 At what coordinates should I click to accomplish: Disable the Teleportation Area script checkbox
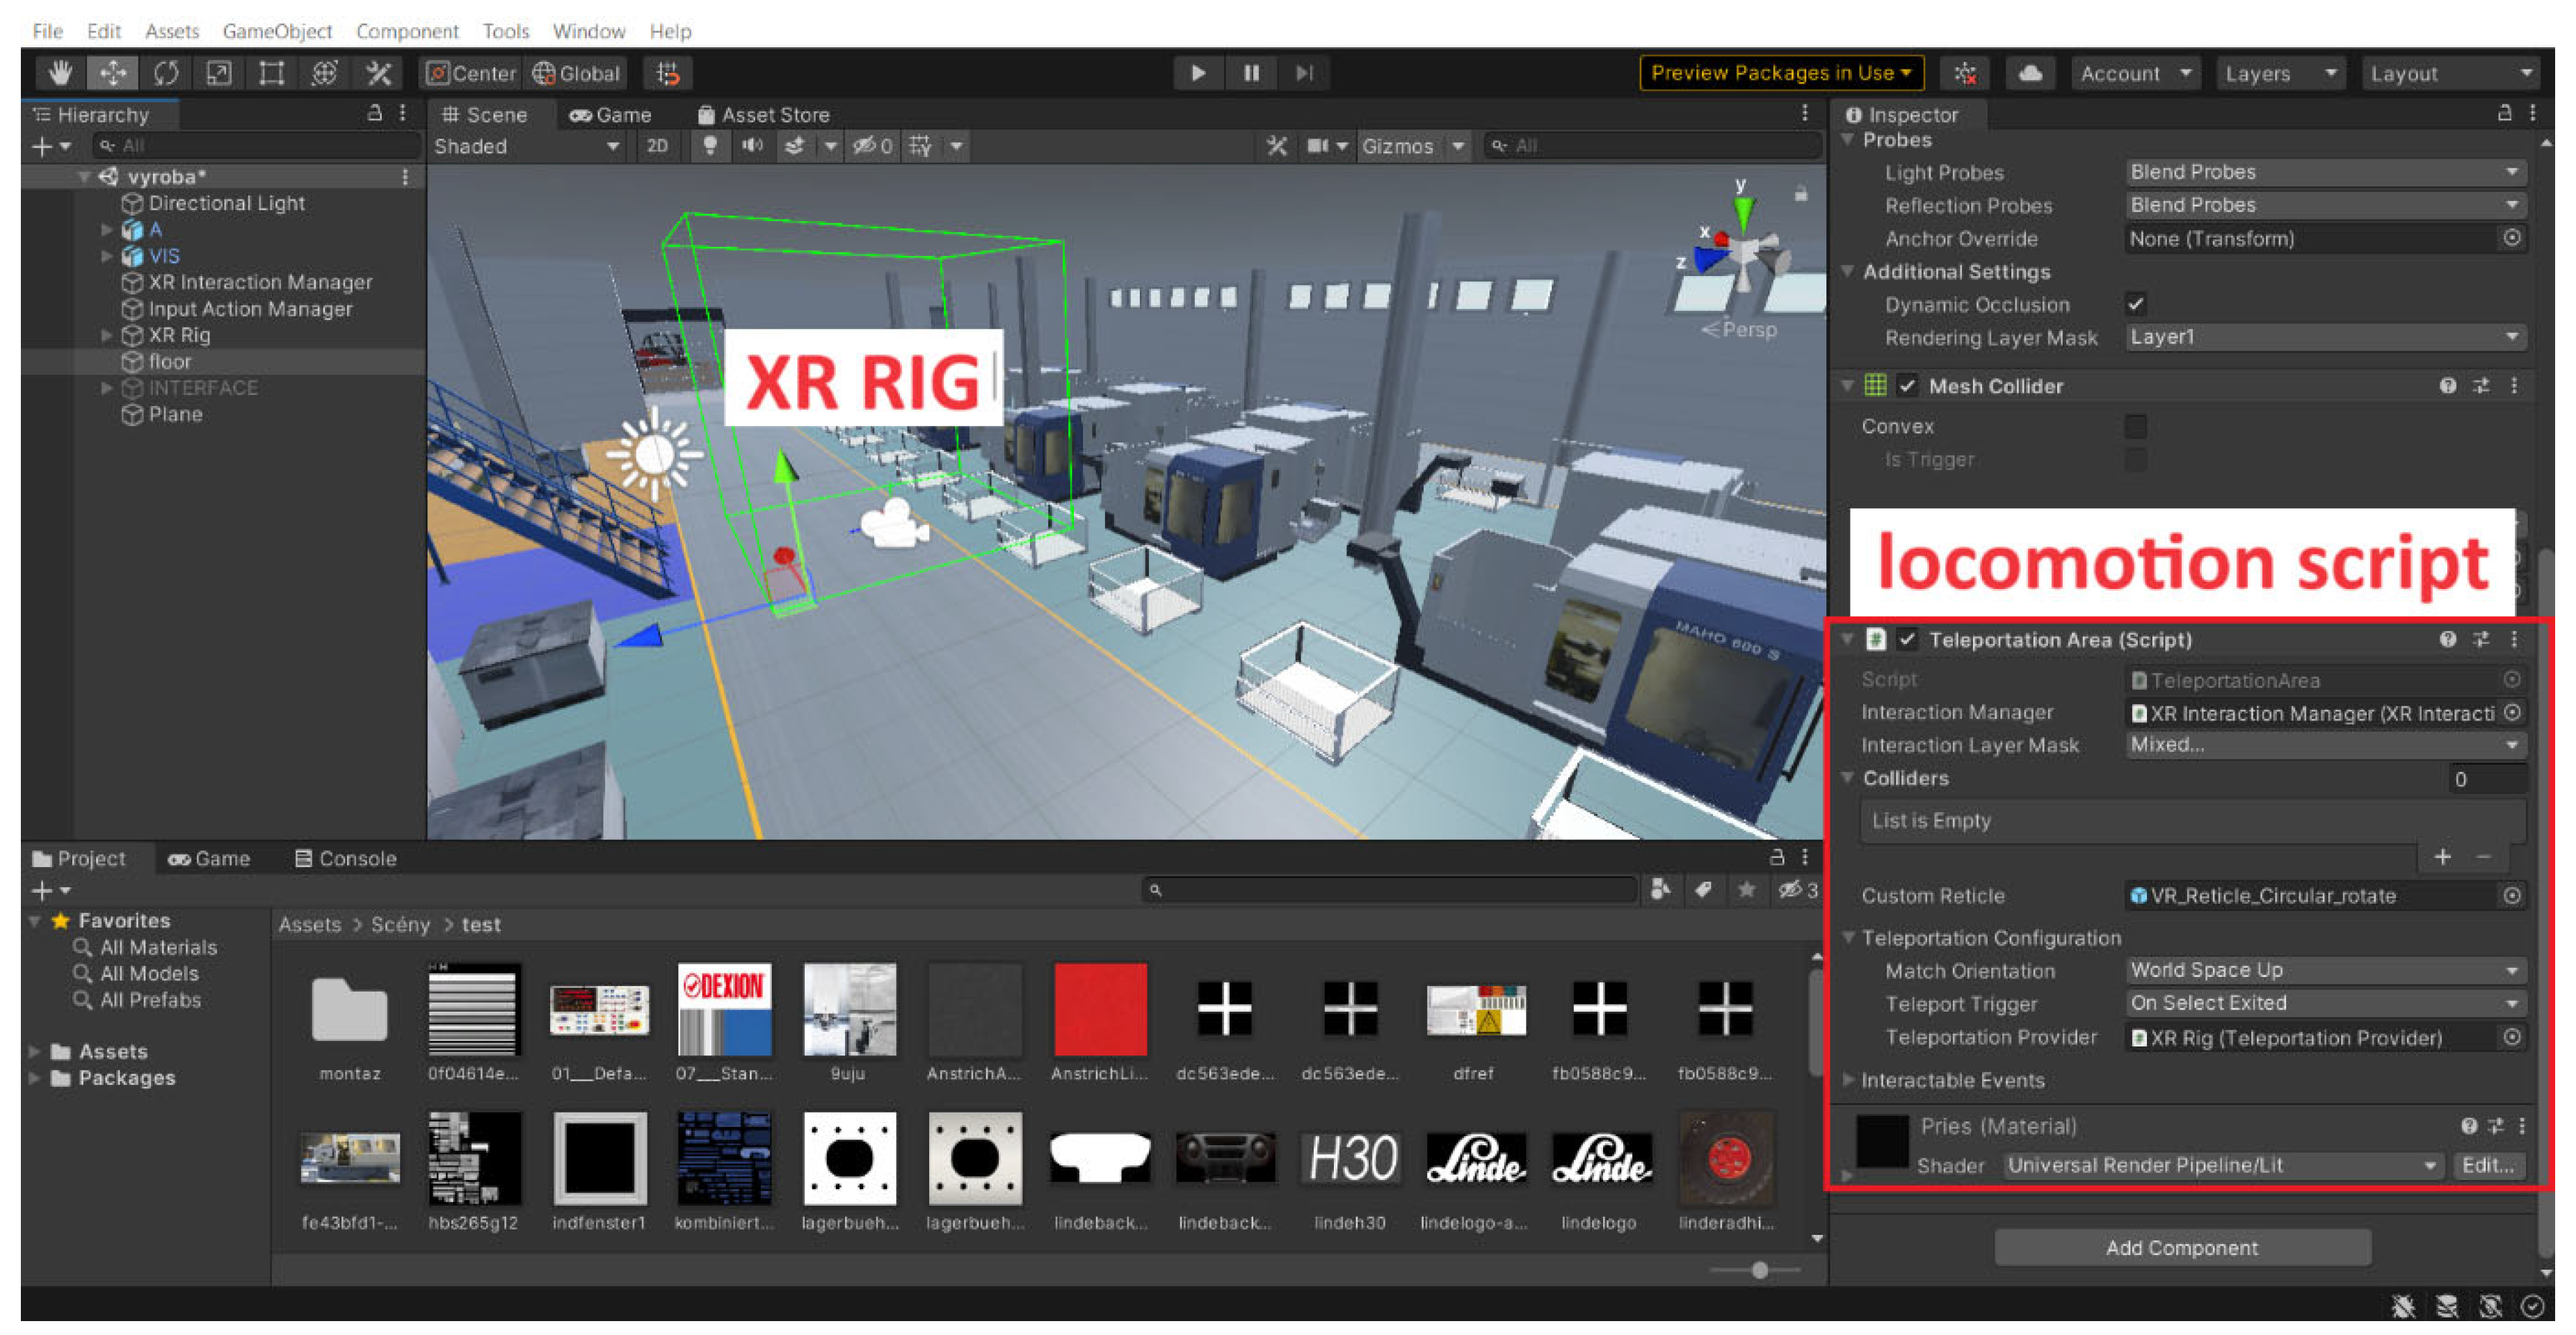[x=1908, y=640]
